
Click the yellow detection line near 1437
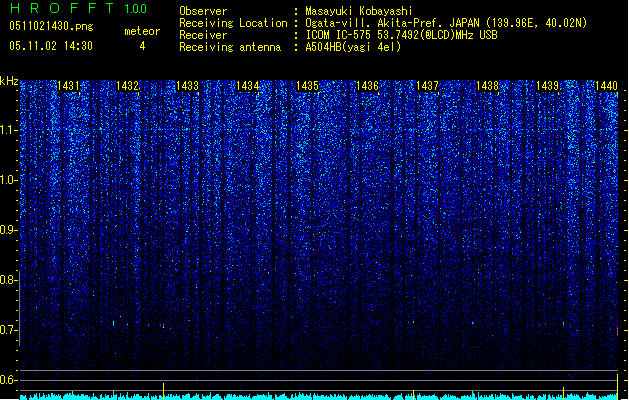click(x=414, y=395)
